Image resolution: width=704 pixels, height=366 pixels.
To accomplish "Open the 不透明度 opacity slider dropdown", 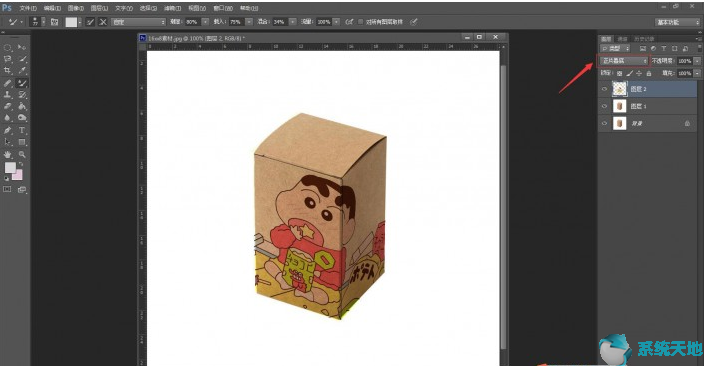I will pos(697,61).
